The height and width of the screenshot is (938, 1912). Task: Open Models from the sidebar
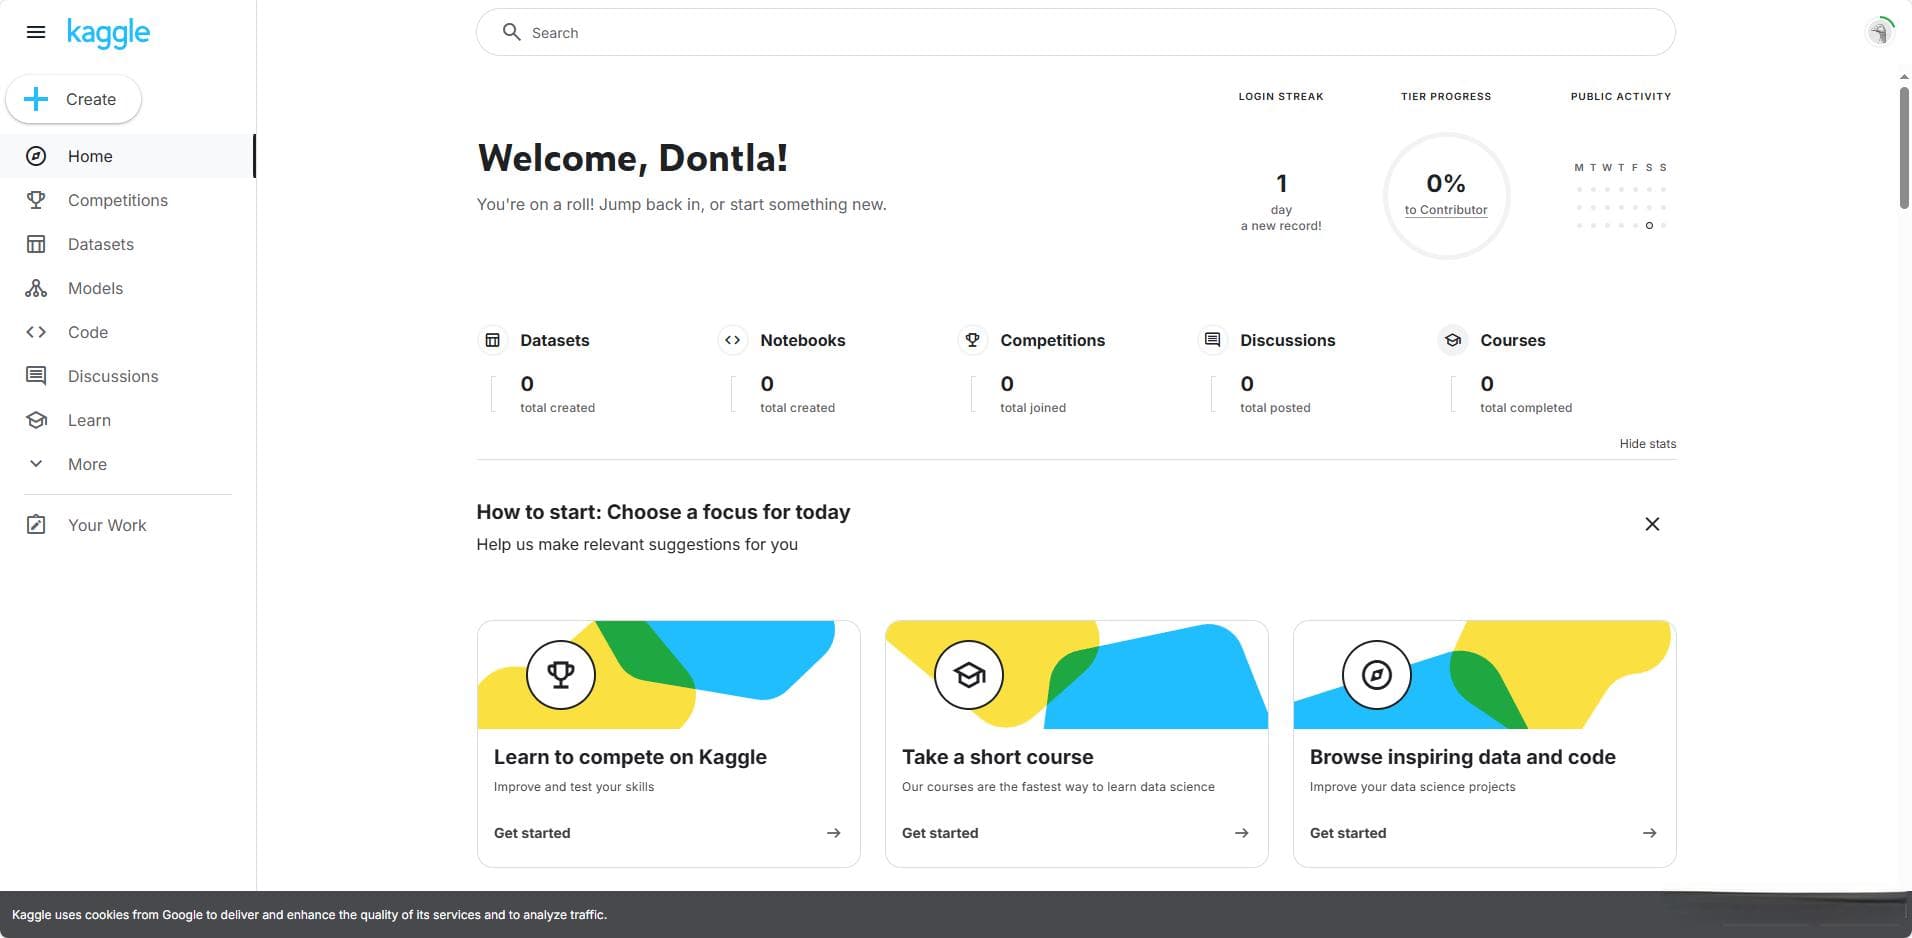128,288
